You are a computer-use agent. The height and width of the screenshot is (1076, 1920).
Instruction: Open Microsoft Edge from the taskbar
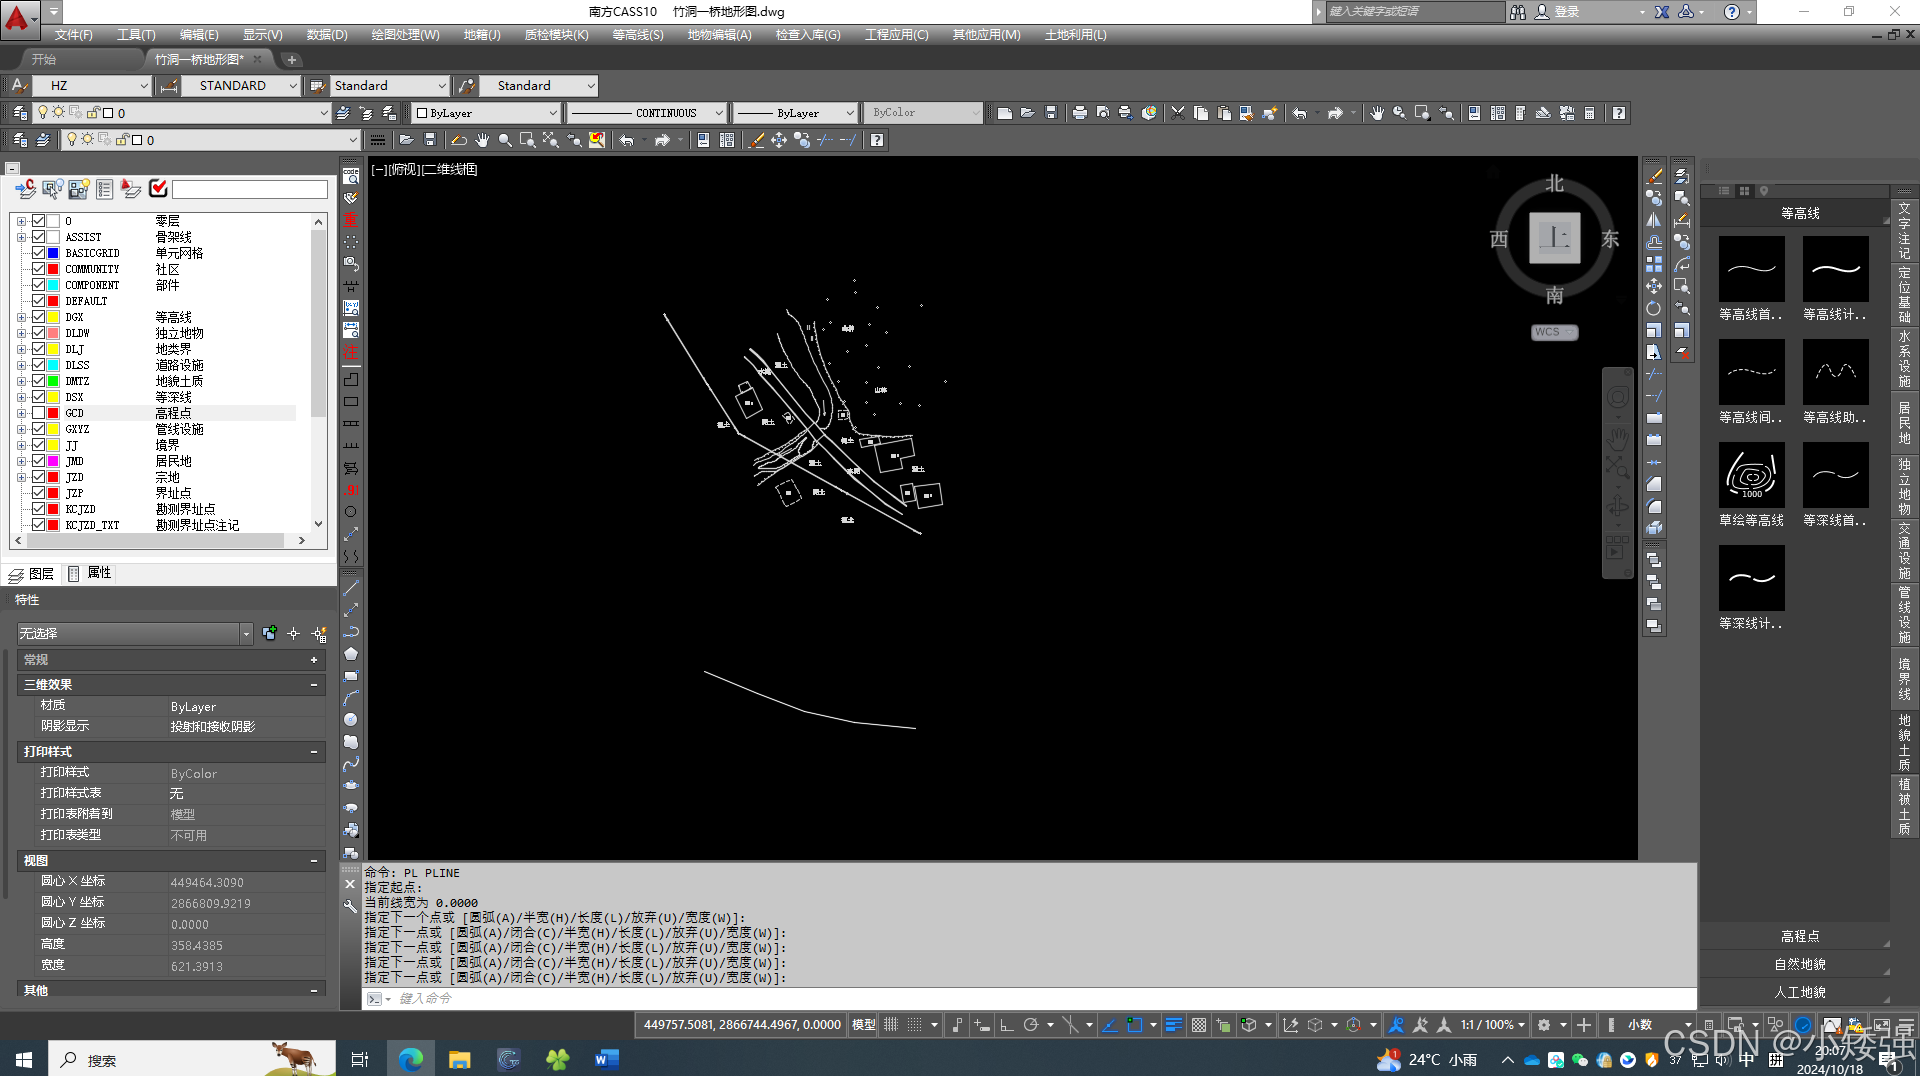(x=410, y=1059)
